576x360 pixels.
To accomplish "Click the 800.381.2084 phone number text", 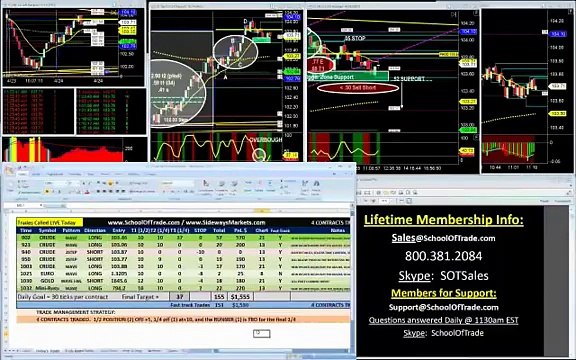I will [443, 256].
